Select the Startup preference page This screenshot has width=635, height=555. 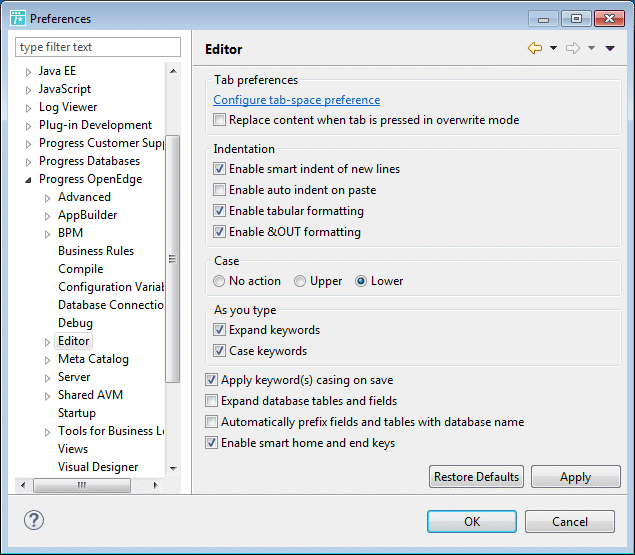coord(77,413)
